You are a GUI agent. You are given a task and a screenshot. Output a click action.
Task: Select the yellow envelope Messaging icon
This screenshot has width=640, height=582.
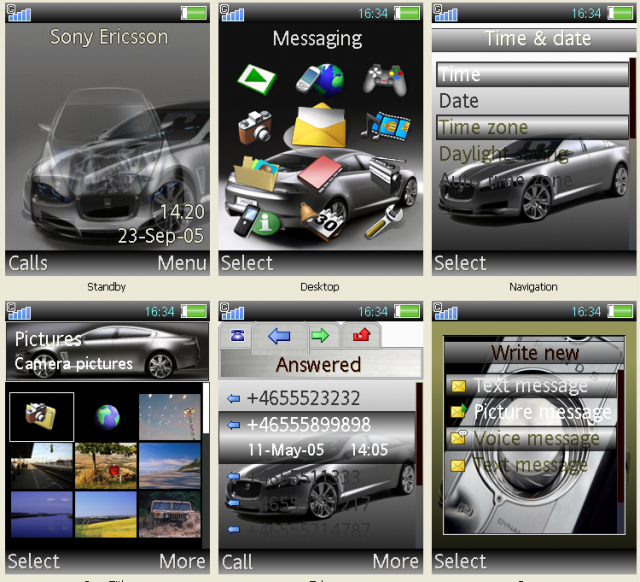pos(320,126)
